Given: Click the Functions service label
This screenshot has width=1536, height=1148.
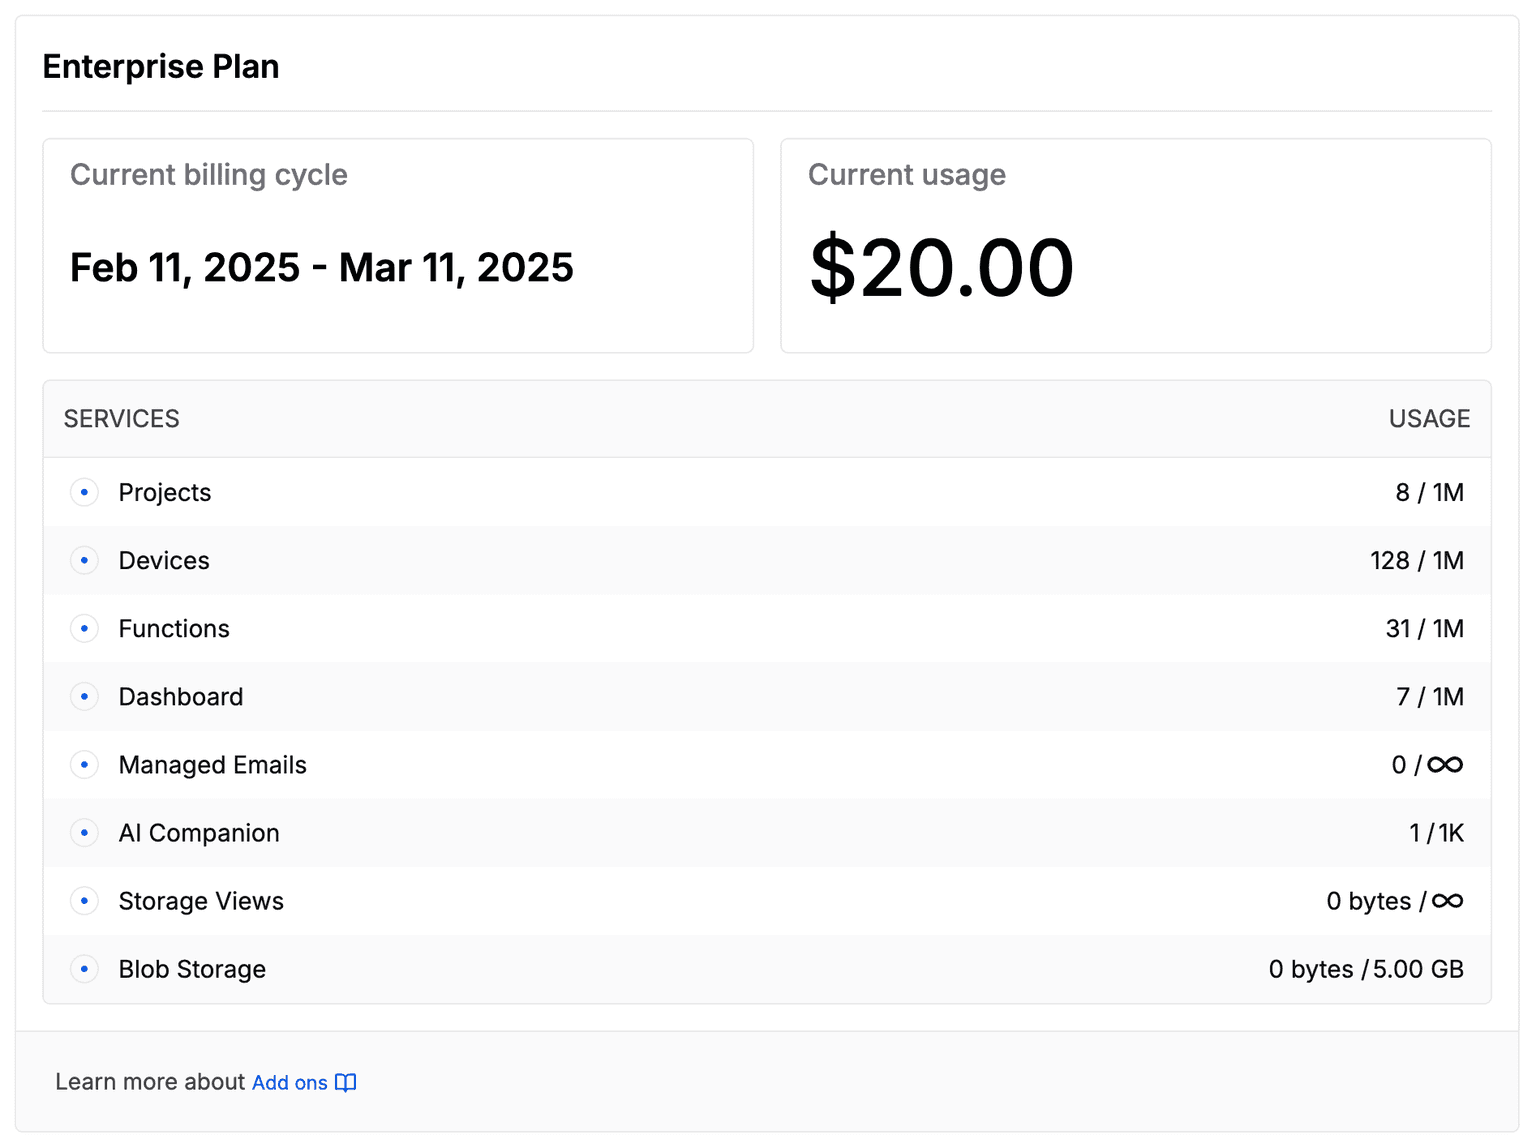Looking at the screenshot, I should (174, 628).
